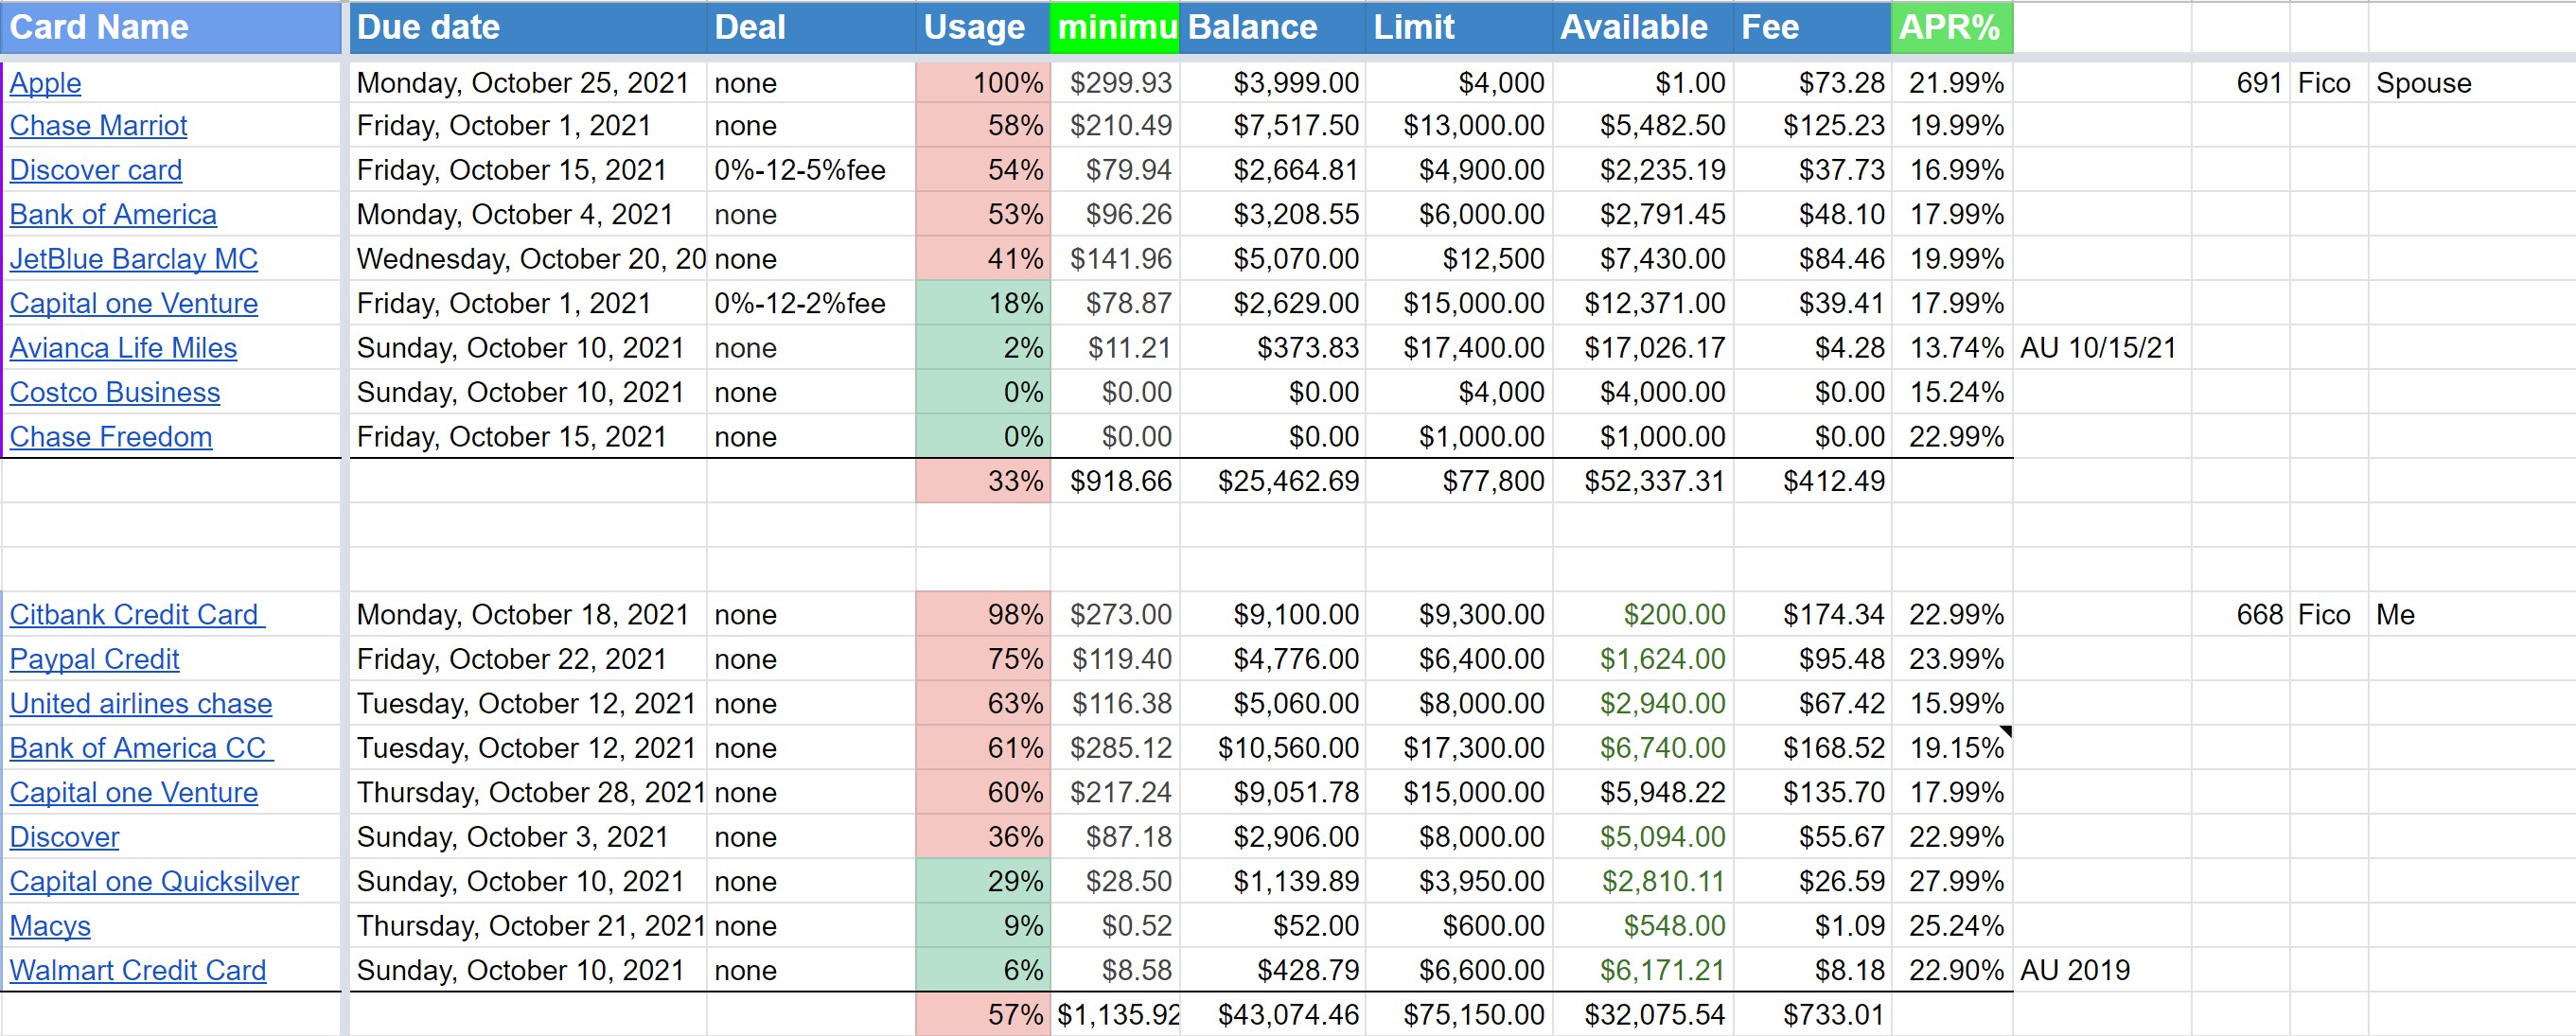Select the total limit $77,800 cell
Screen dimensions: 2576x1036
pos(1459,482)
